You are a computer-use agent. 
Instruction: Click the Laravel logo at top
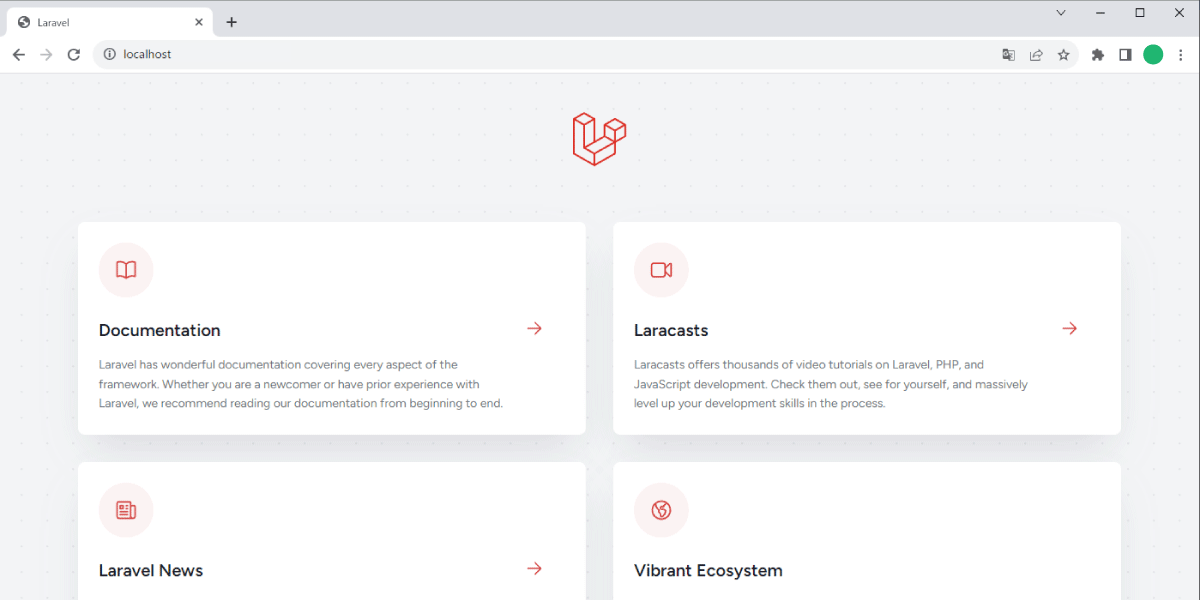tap(599, 139)
